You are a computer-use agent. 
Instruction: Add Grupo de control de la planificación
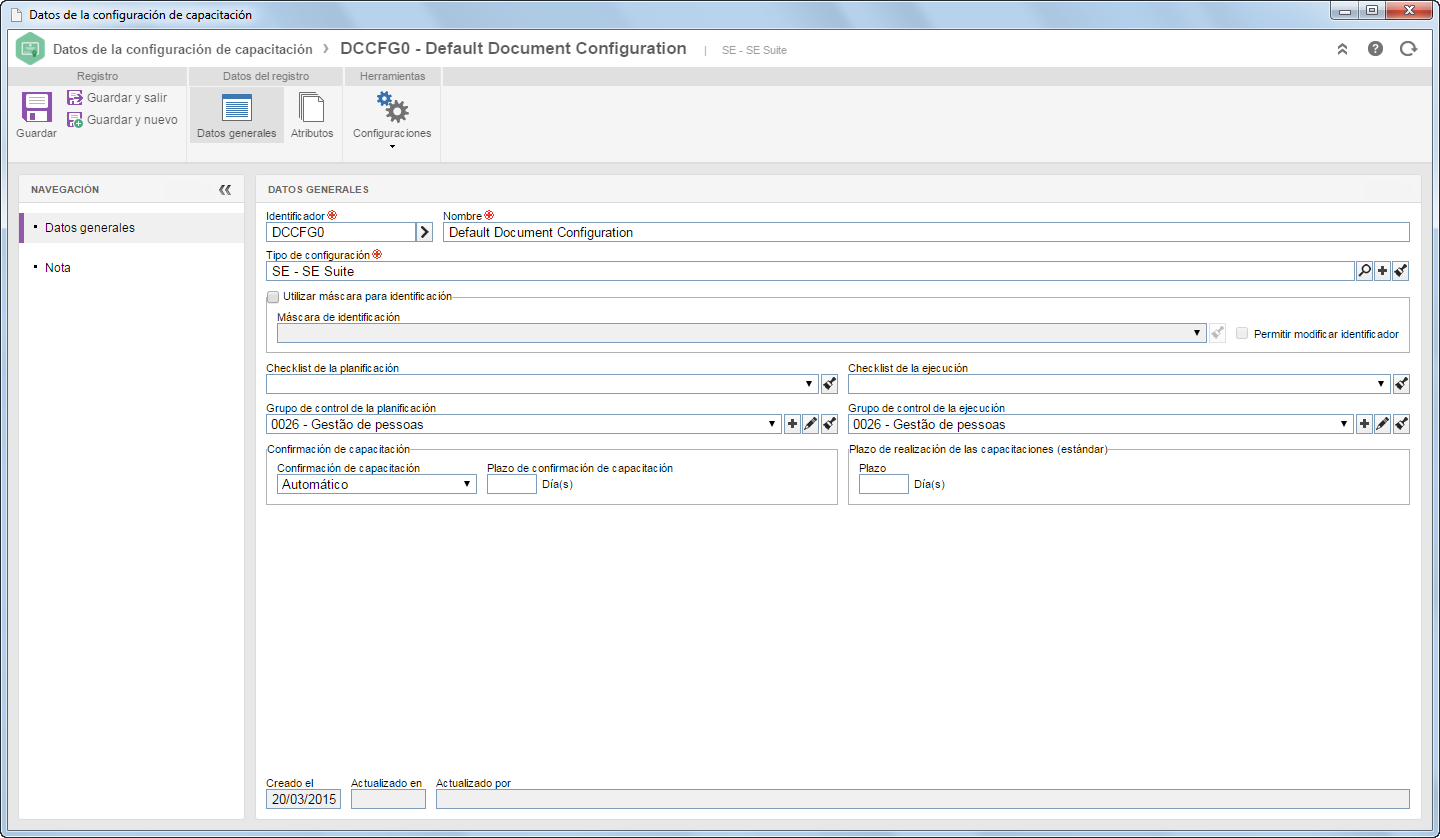[792, 424]
